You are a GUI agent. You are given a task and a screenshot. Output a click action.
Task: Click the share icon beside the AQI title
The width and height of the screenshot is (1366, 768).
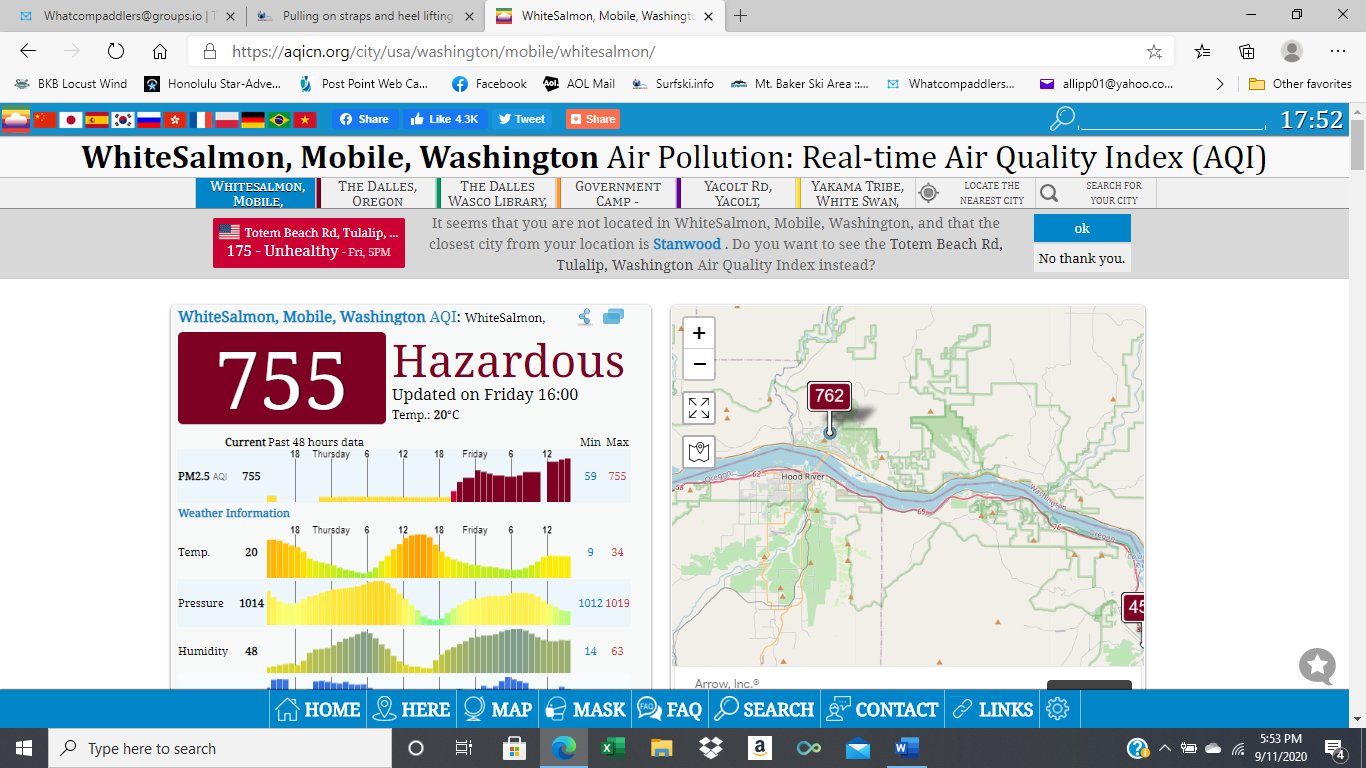click(x=585, y=317)
